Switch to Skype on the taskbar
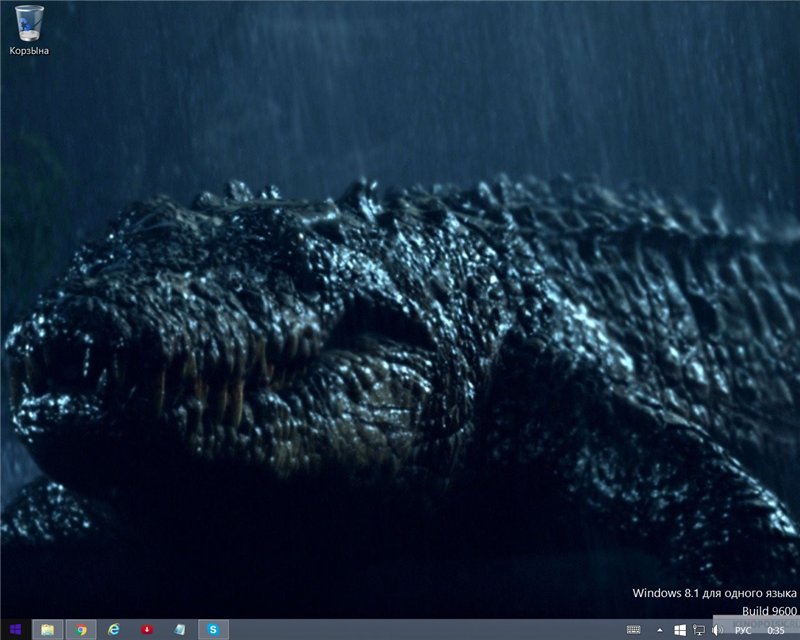The image size is (800, 640). [213, 630]
